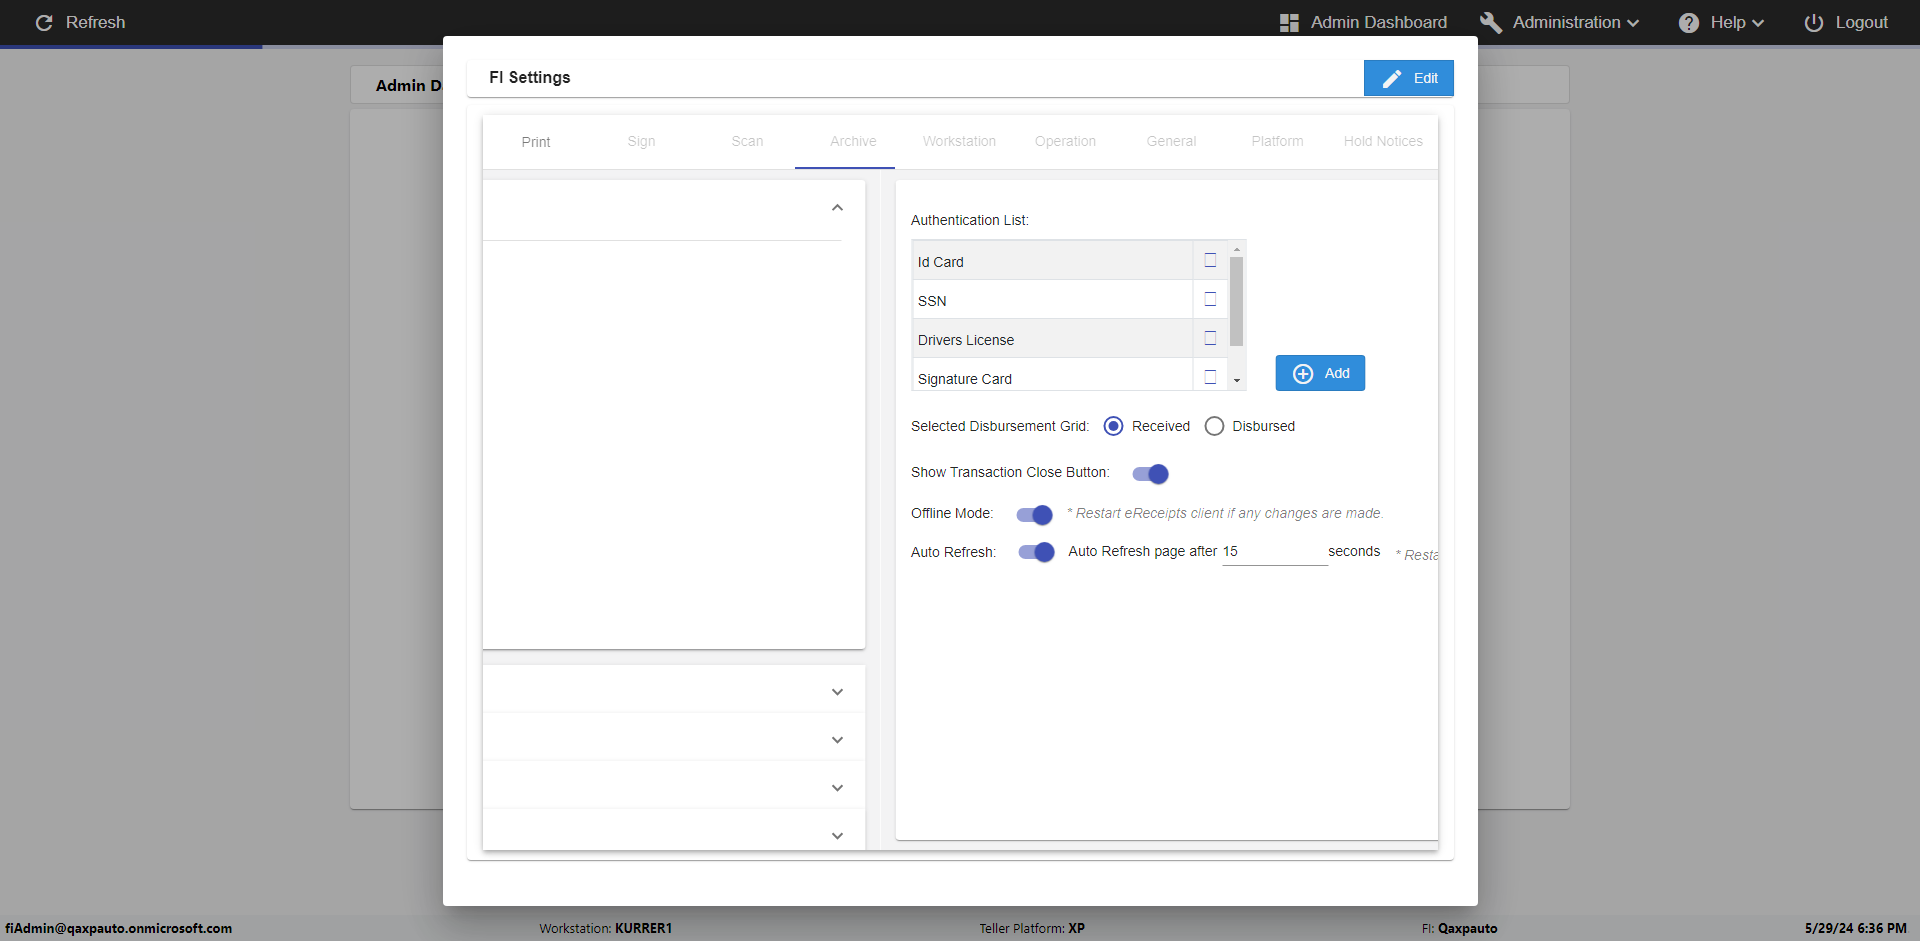Click the Admin Dashboard grid icon
Viewport: 1920px width, 941px height.
coord(1289,22)
